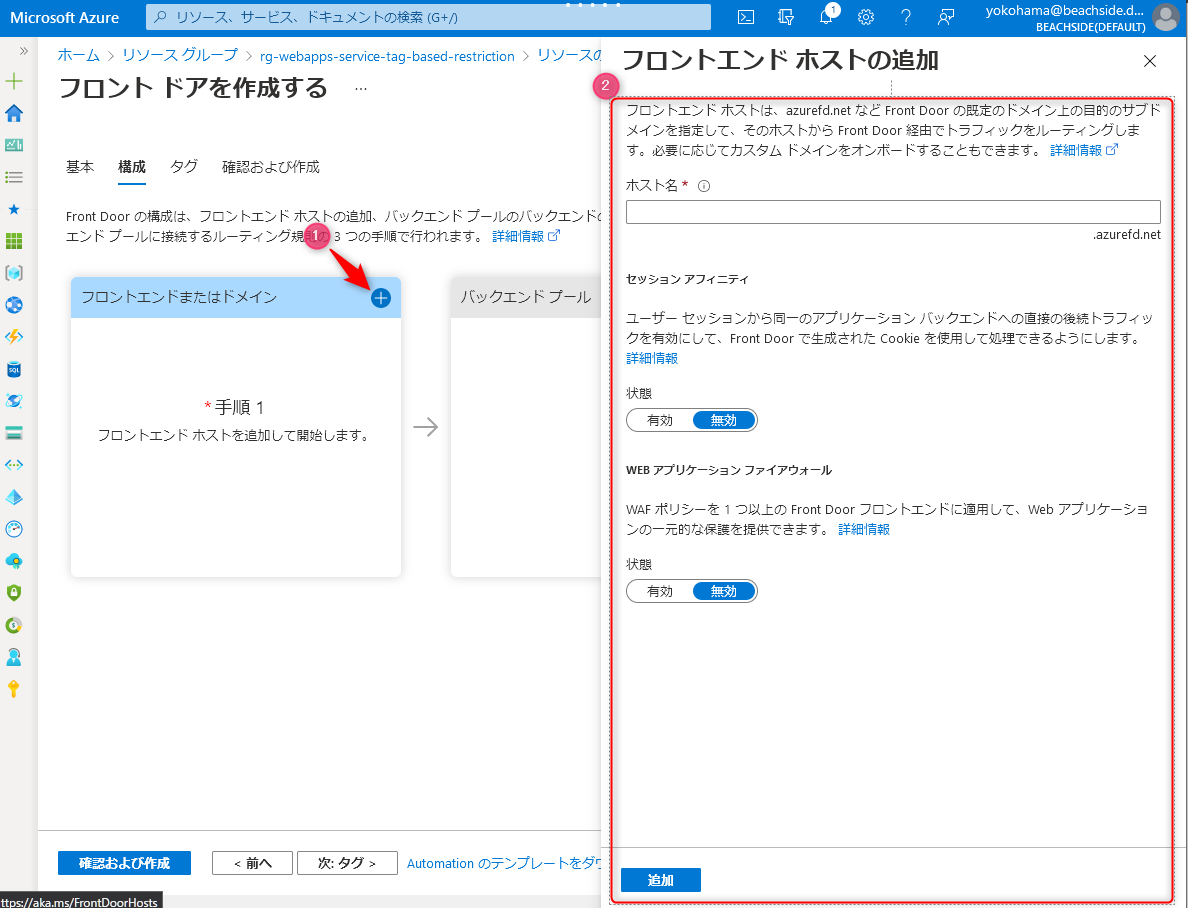
Task: Close the フロントエンド ホストの追加 panel
Action: click(1149, 61)
